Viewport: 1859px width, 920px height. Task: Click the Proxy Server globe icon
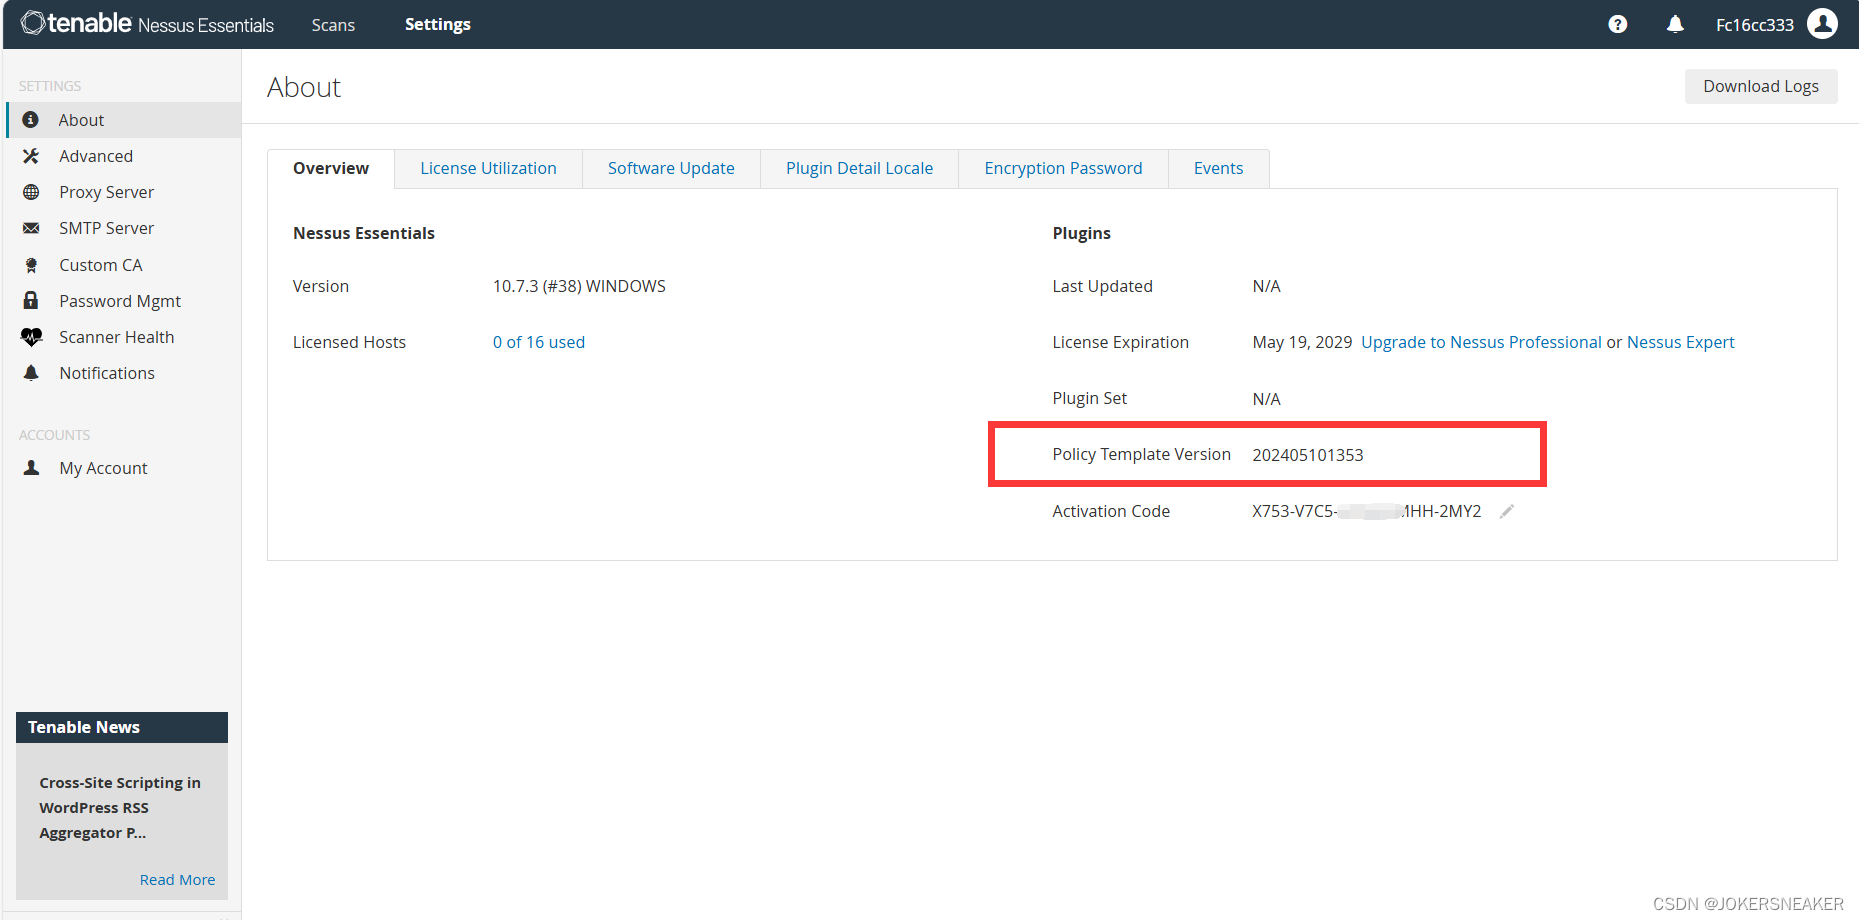pyautogui.click(x=31, y=192)
